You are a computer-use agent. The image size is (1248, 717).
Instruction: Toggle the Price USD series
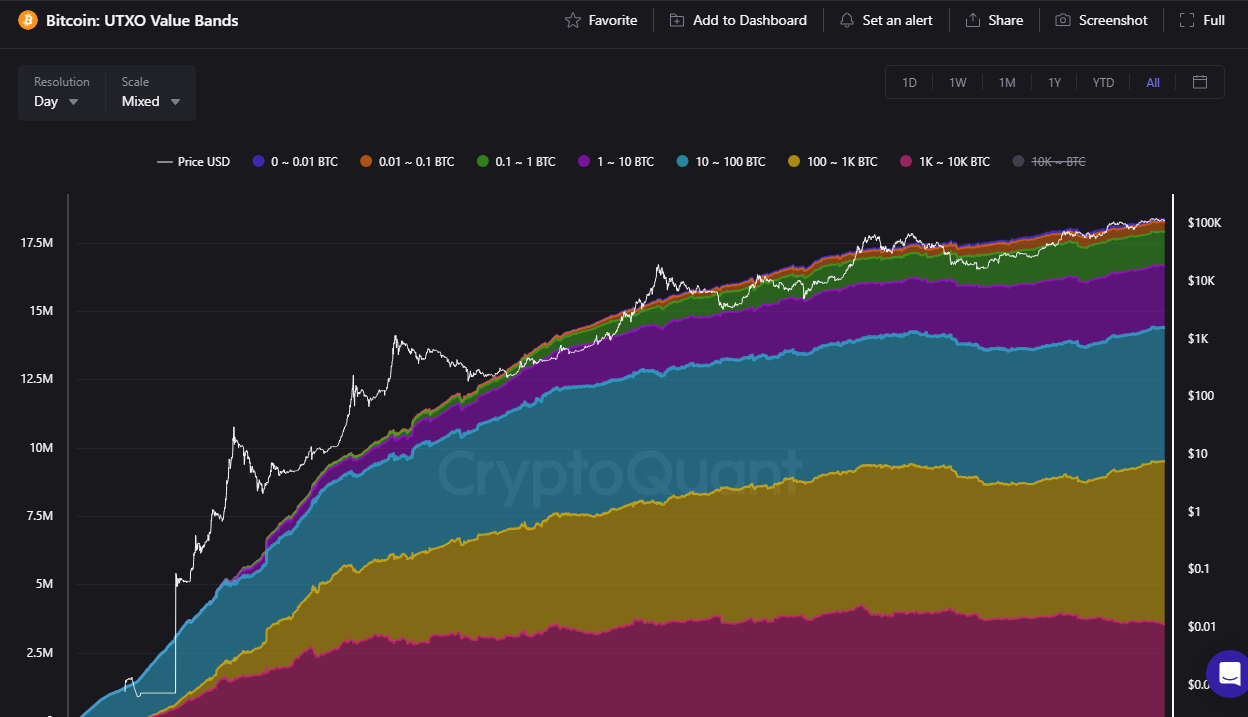(x=193, y=161)
